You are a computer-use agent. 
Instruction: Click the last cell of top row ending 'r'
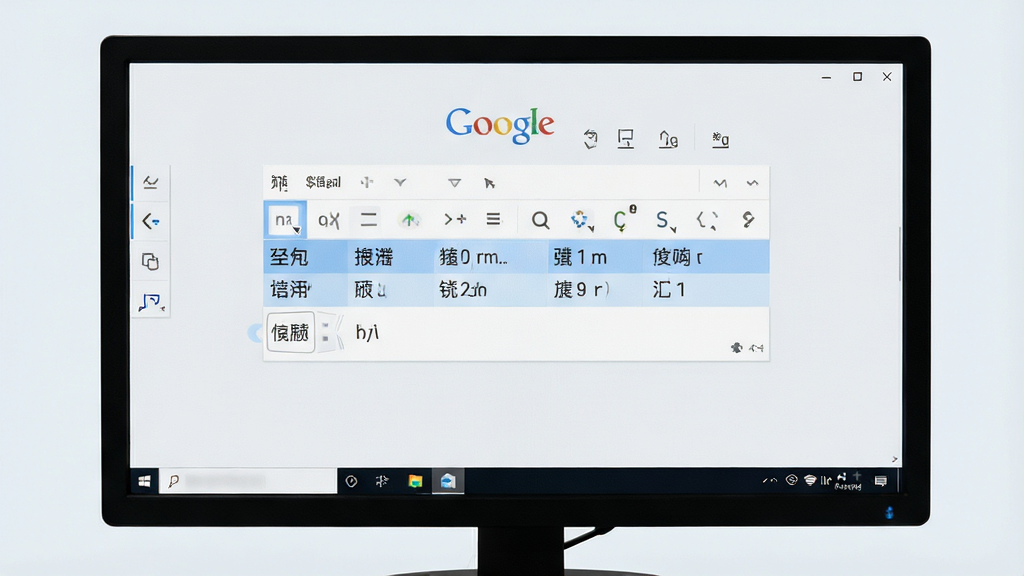pyautogui.click(x=706, y=257)
